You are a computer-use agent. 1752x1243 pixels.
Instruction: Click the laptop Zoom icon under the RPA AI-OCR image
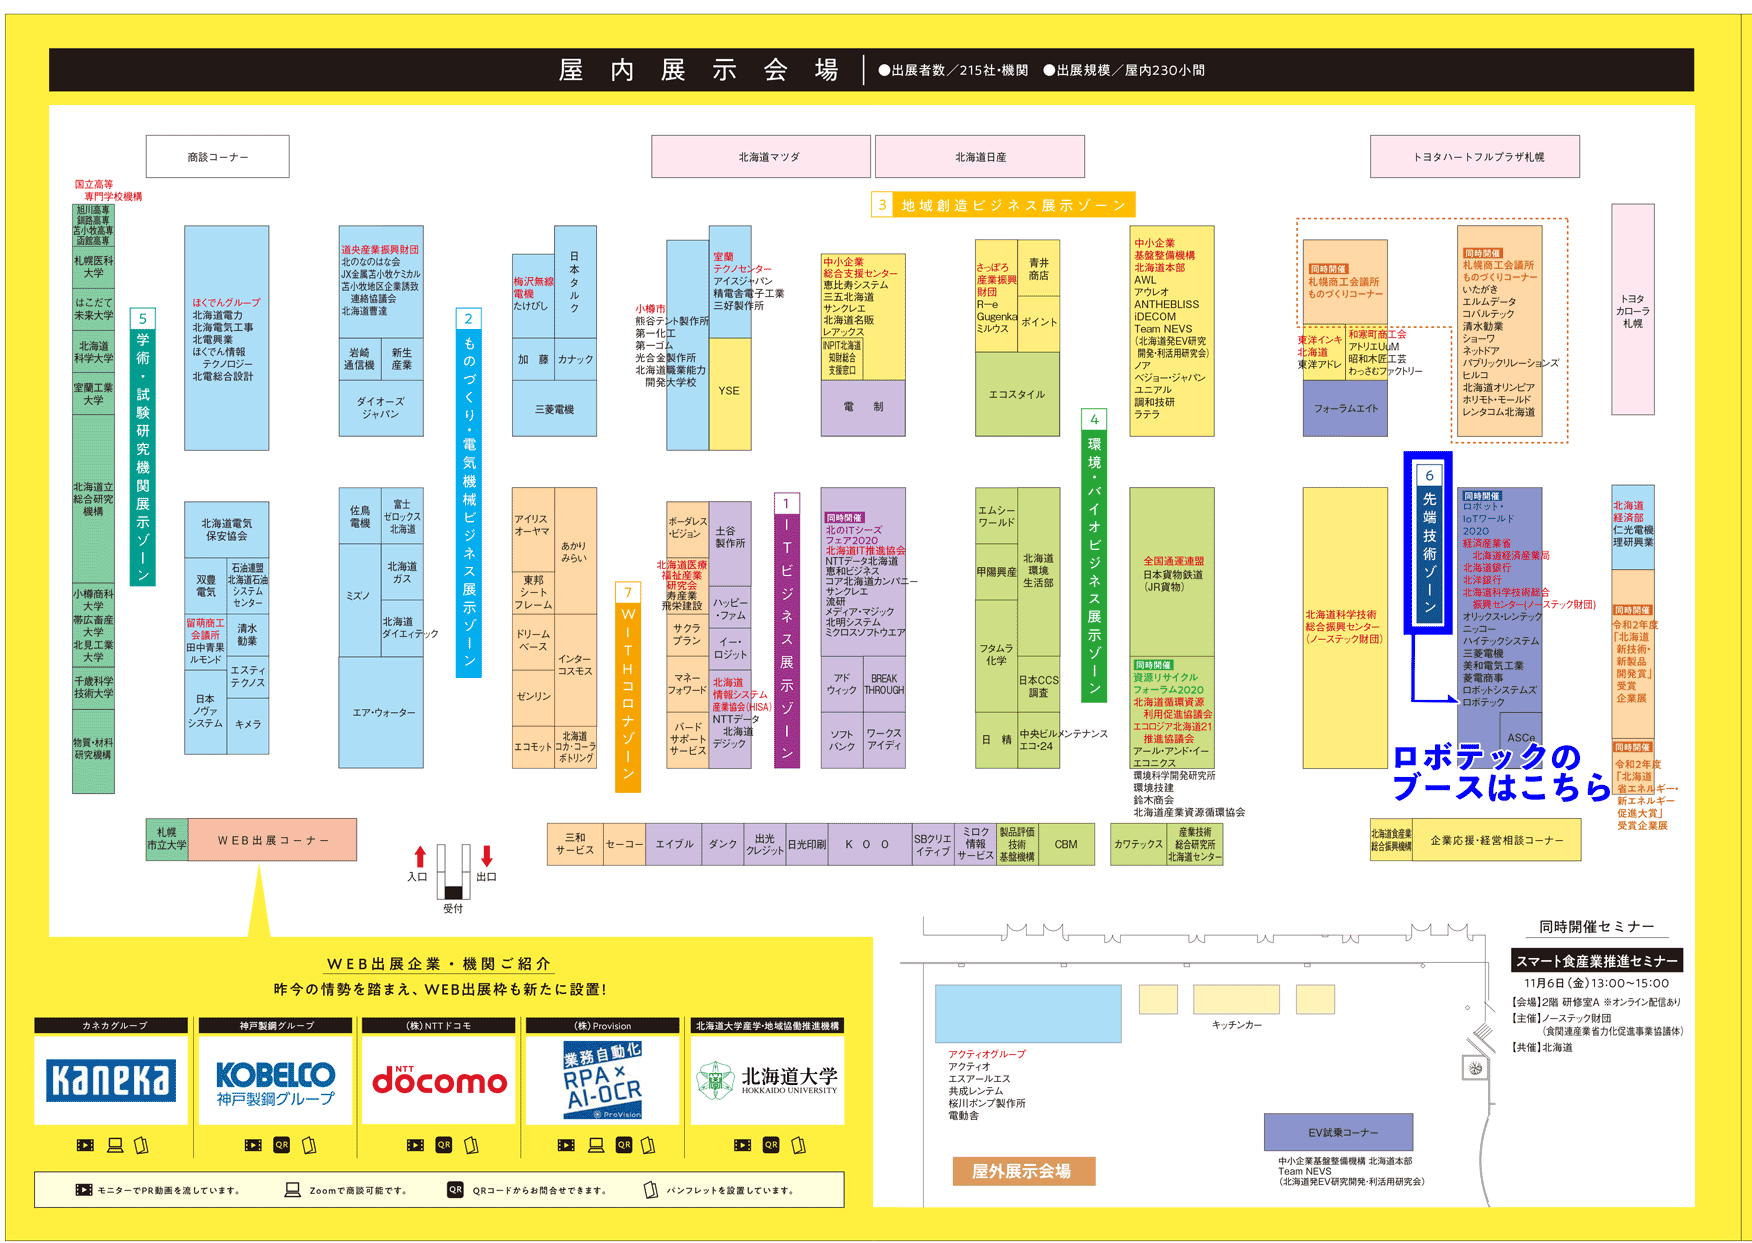click(x=596, y=1145)
